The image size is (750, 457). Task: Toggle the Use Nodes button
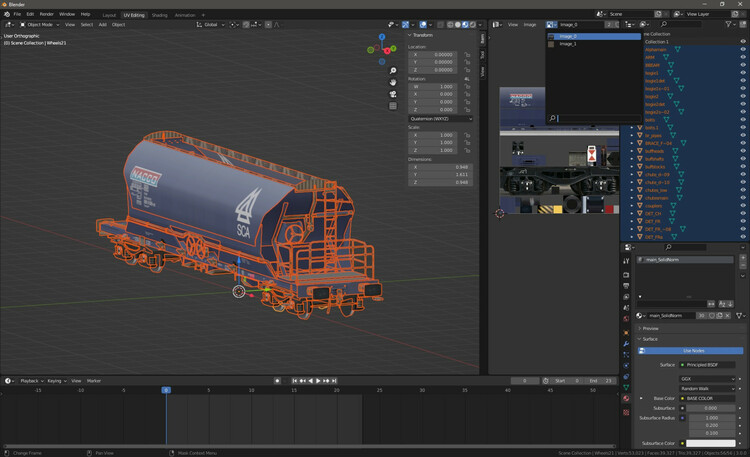(690, 351)
